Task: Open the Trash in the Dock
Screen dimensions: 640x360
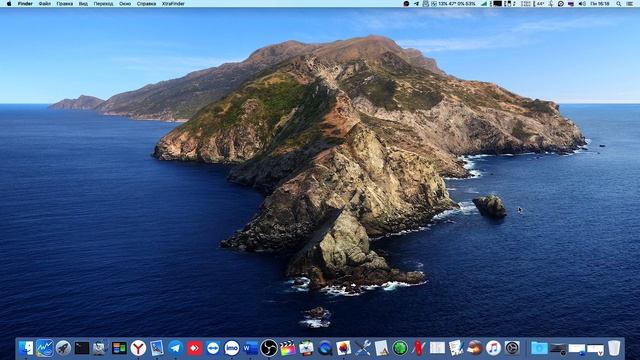Action: (x=614, y=348)
